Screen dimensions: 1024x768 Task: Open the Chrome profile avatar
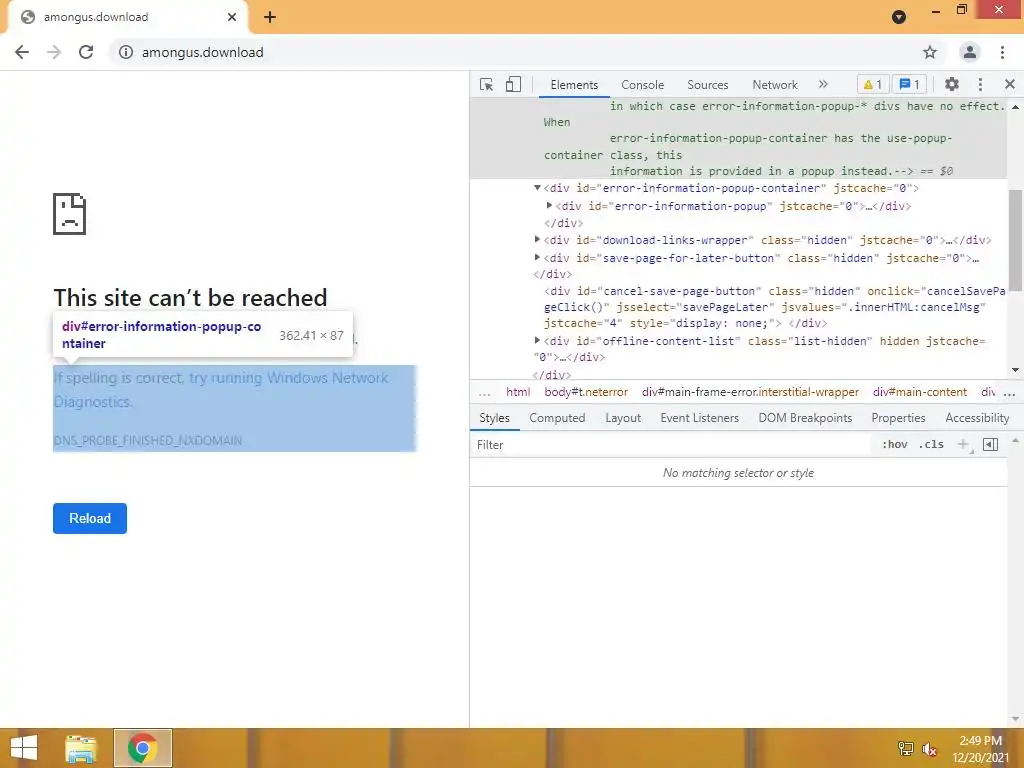[x=970, y=52]
